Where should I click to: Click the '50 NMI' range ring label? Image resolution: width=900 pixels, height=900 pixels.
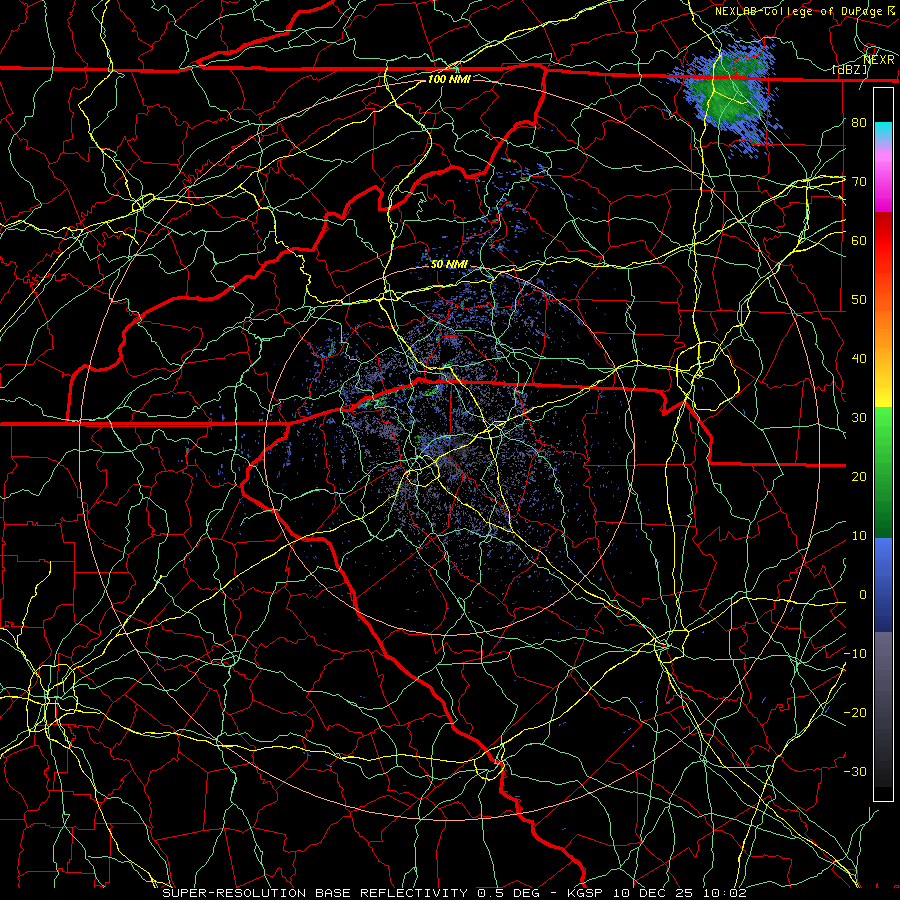[449, 264]
